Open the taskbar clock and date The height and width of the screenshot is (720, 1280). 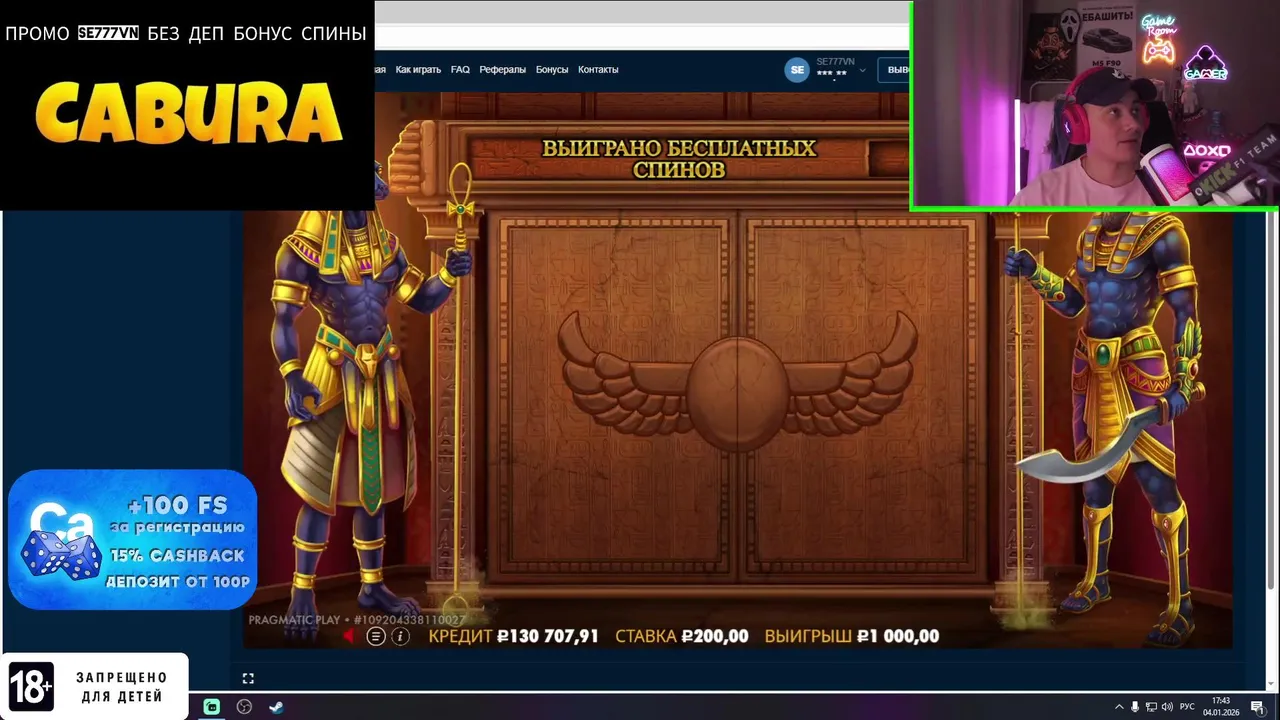click(1221, 707)
